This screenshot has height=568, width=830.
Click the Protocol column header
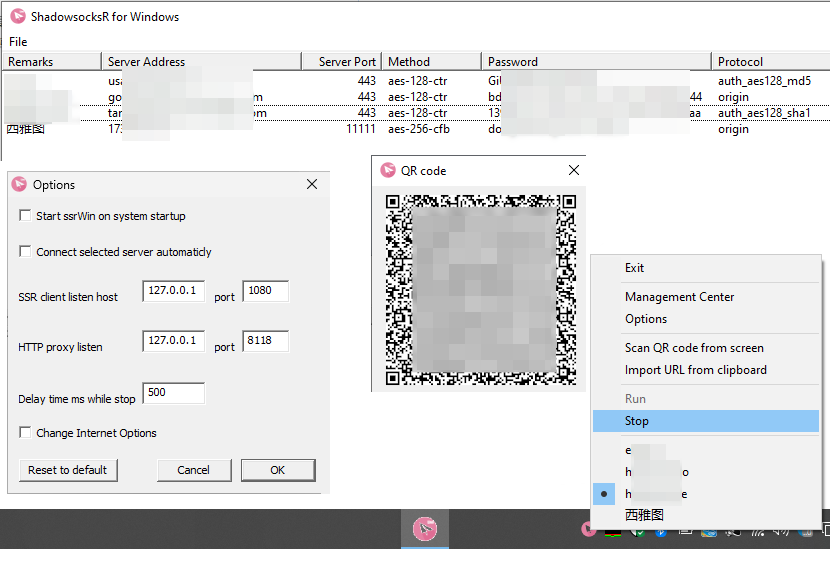click(x=771, y=61)
